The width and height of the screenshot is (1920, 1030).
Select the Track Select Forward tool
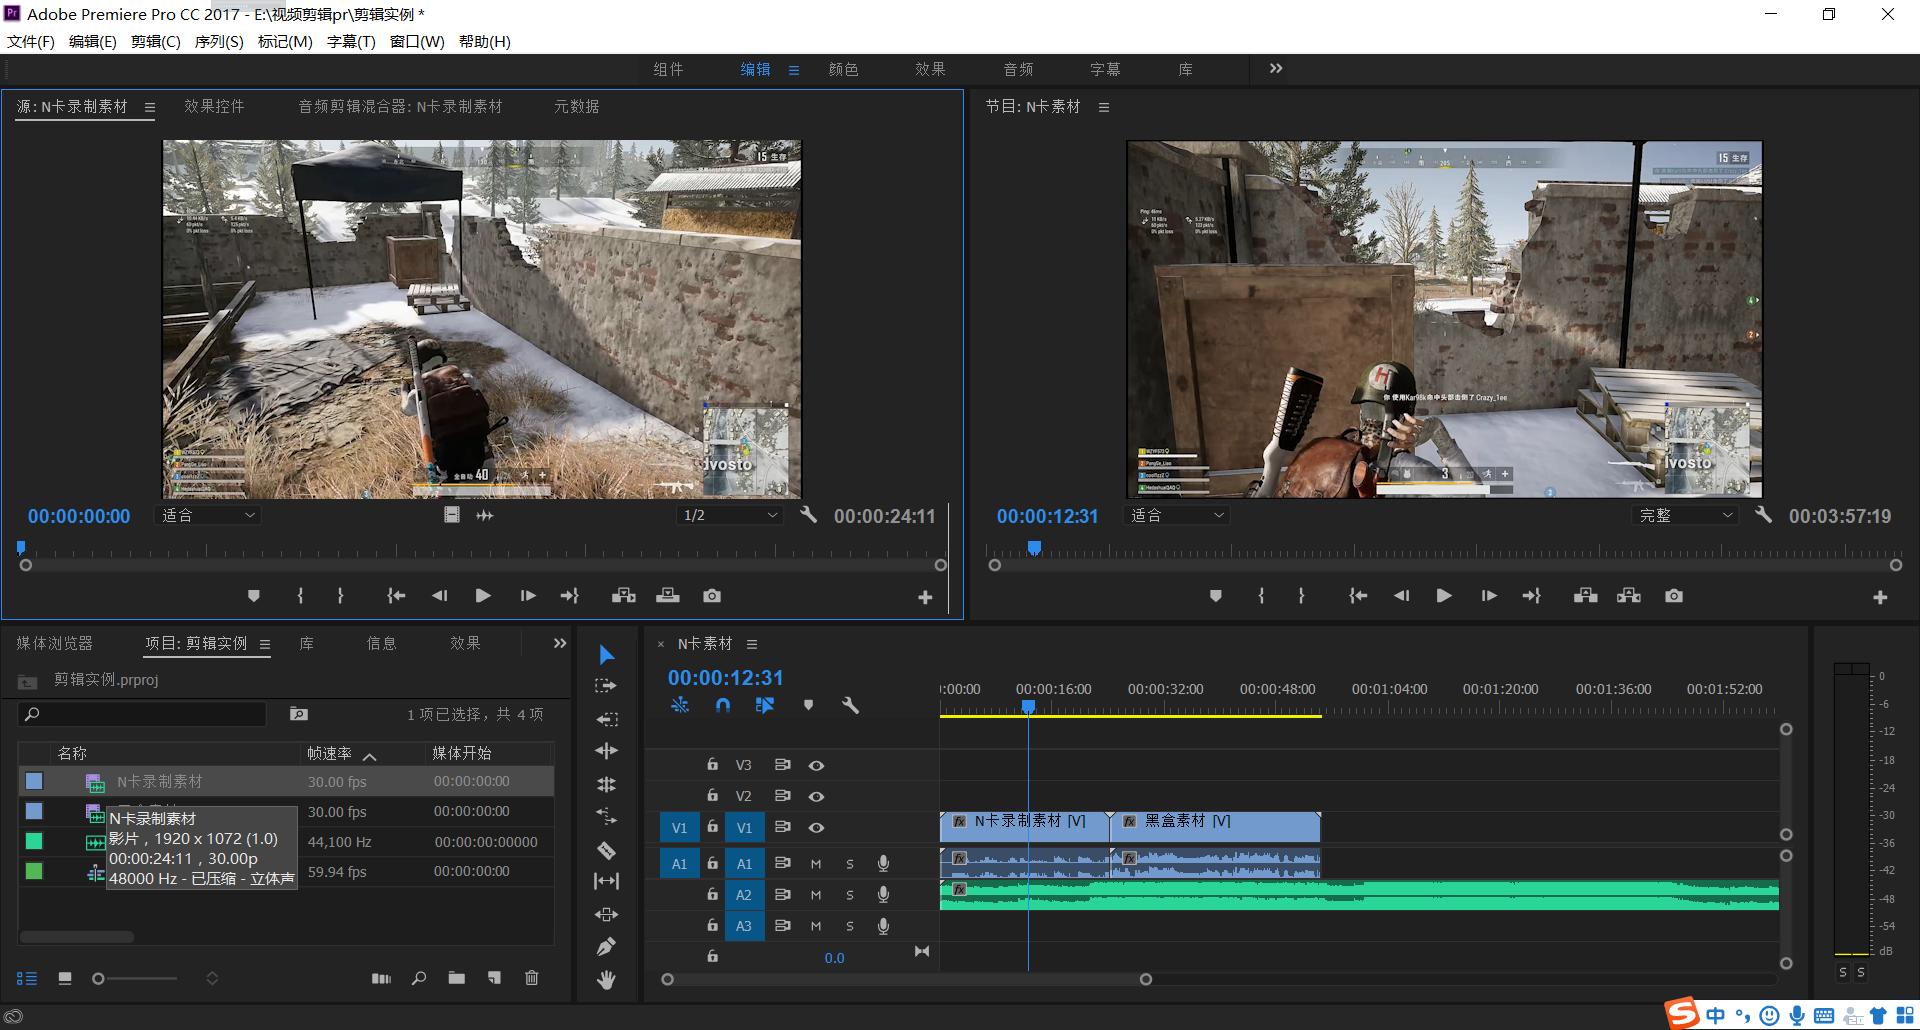(x=606, y=686)
